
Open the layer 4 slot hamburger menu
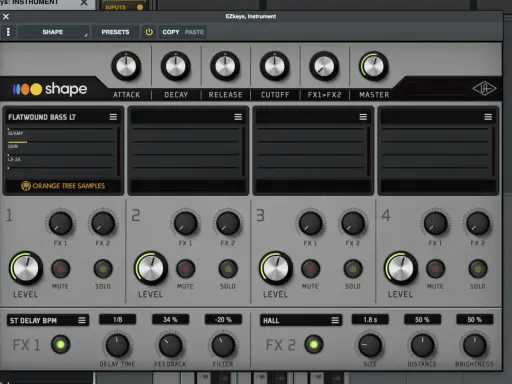click(x=488, y=117)
